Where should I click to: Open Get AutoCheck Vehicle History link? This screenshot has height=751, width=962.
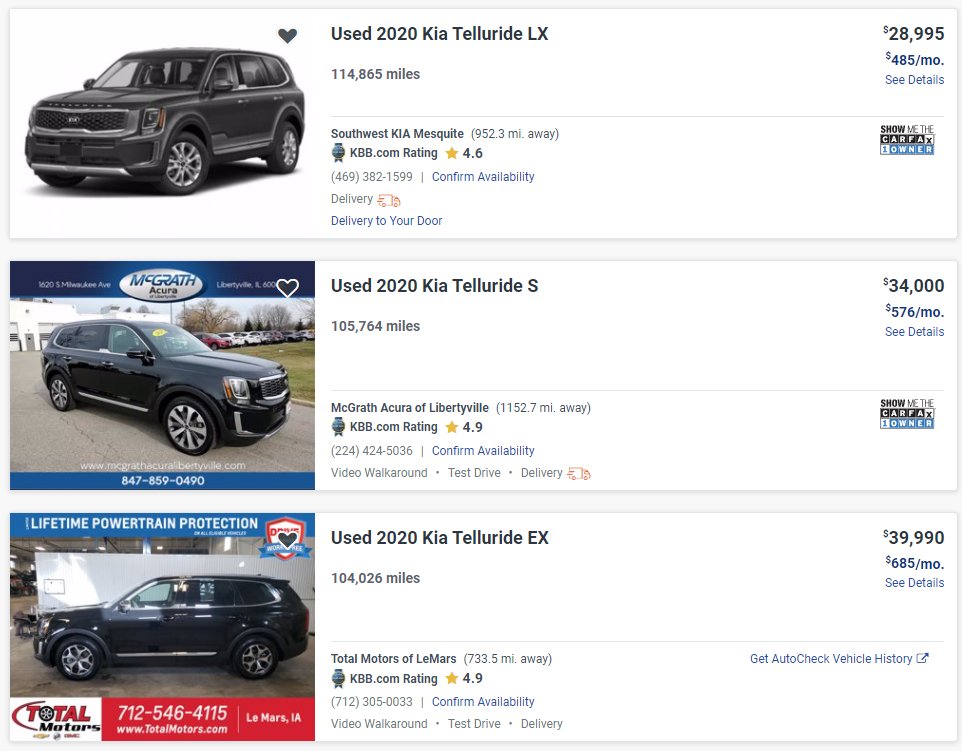coord(831,659)
